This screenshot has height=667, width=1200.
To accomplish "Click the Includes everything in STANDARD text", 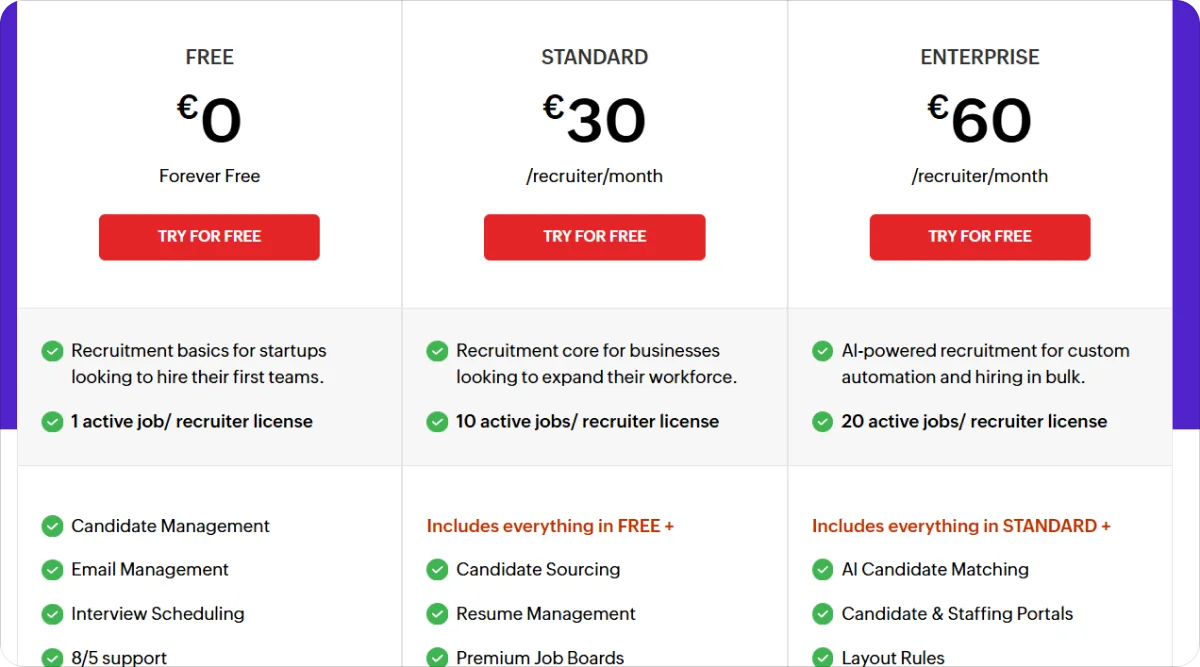I will click(x=960, y=526).
